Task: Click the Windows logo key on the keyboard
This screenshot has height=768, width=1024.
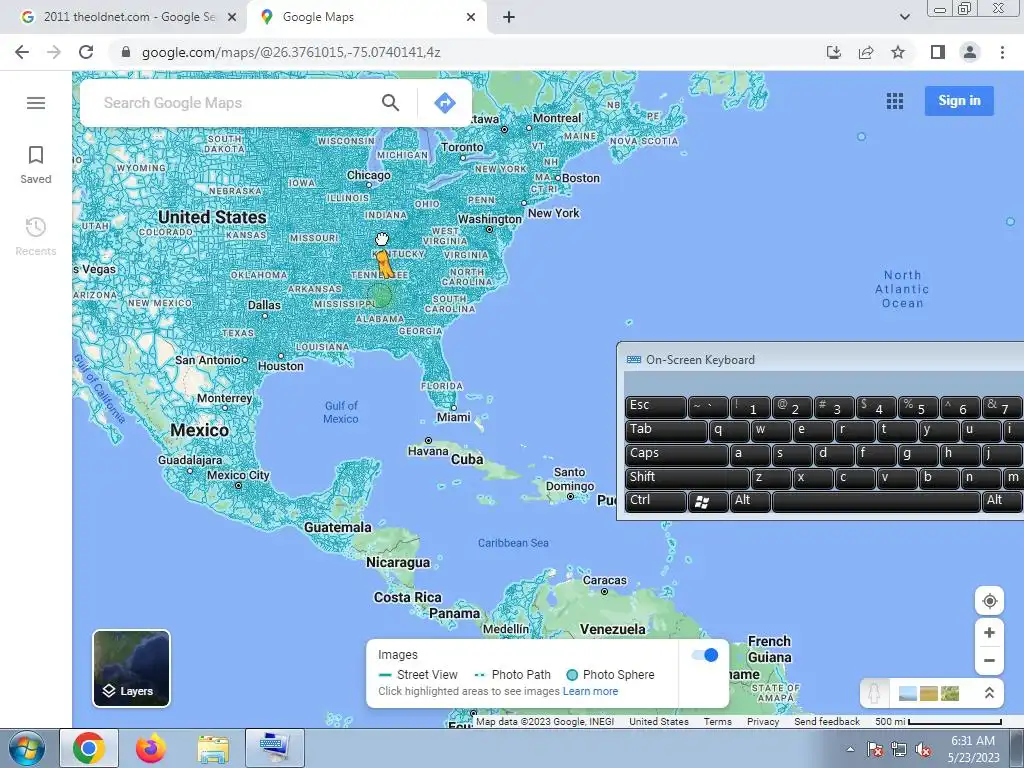Action: 708,502
